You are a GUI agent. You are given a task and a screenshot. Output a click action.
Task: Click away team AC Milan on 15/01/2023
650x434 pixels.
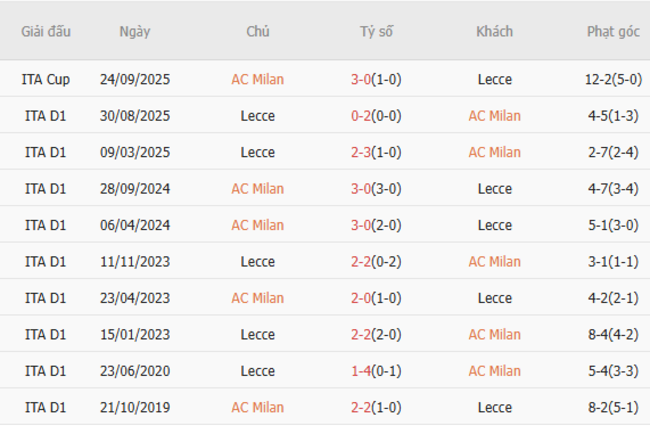pos(494,335)
